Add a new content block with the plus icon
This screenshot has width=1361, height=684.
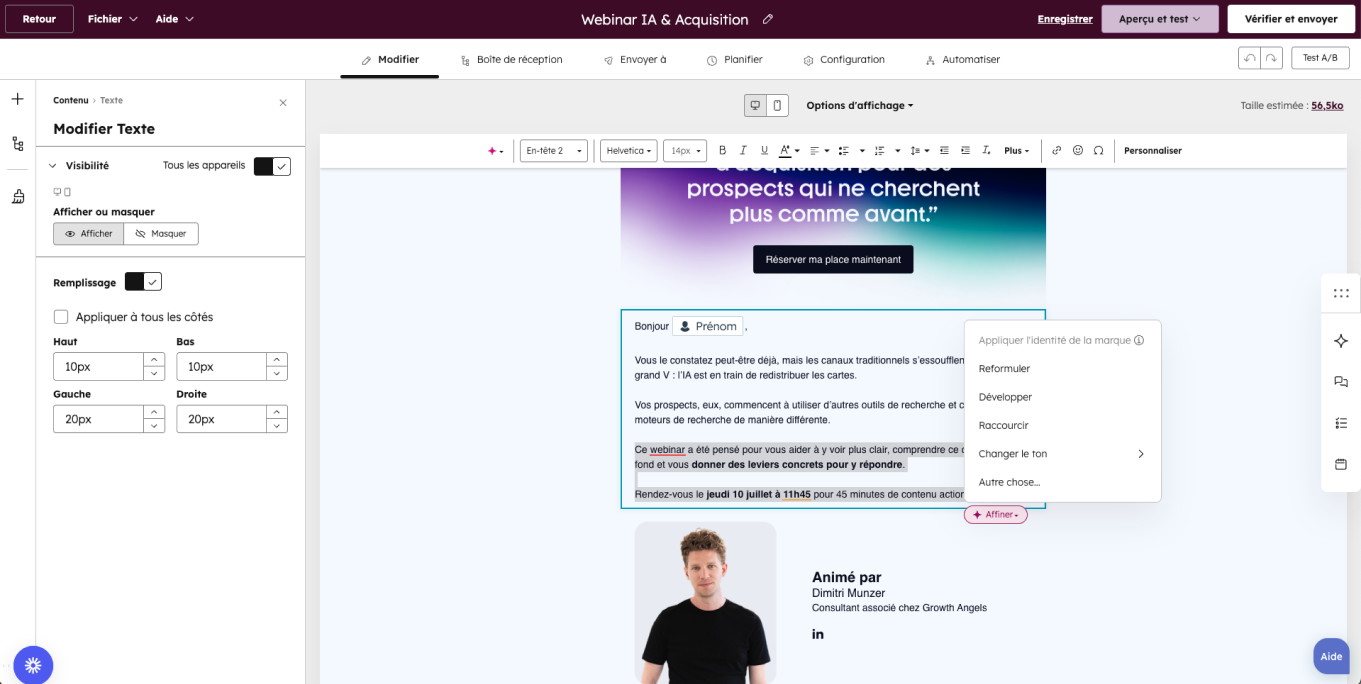click(16, 99)
